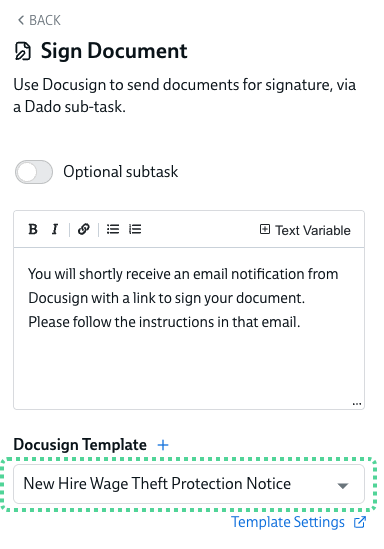Click the Optional subtask label text
384x549 pixels.
121,172
